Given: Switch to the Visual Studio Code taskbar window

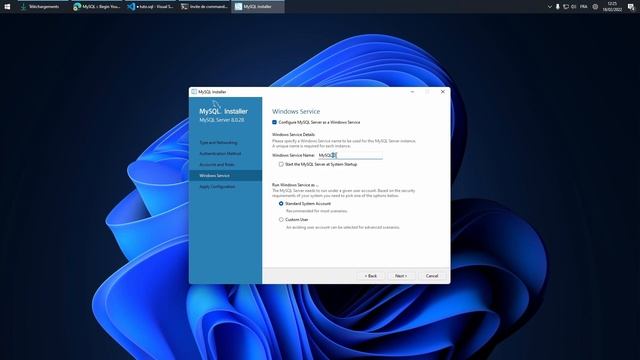Looking at the screenshot, I should coord(151,7).
